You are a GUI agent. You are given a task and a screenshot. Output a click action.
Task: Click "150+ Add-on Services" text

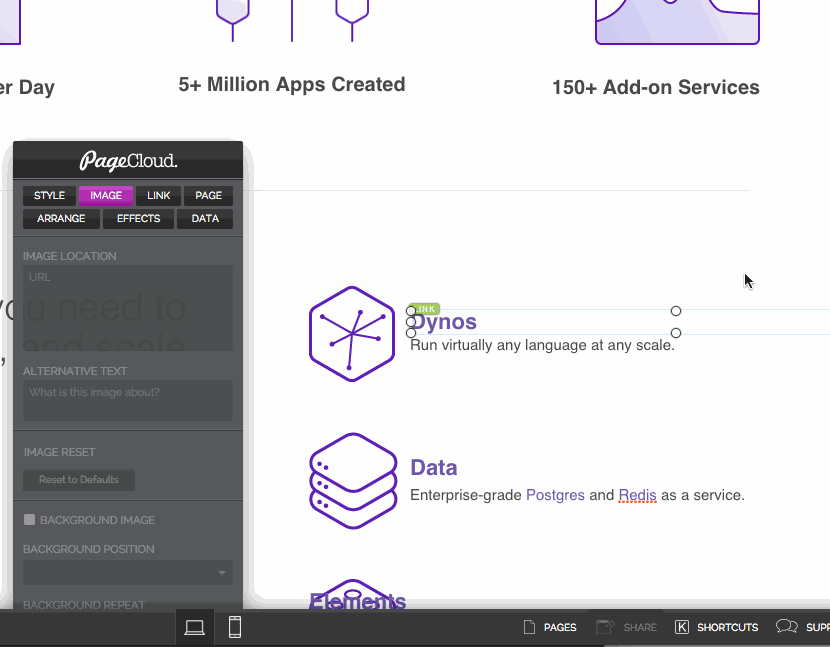point(656,87)
